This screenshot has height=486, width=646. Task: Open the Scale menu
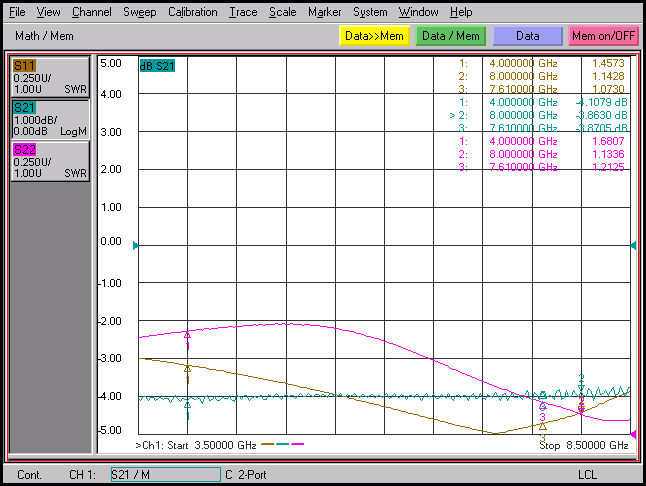[283, 12]
